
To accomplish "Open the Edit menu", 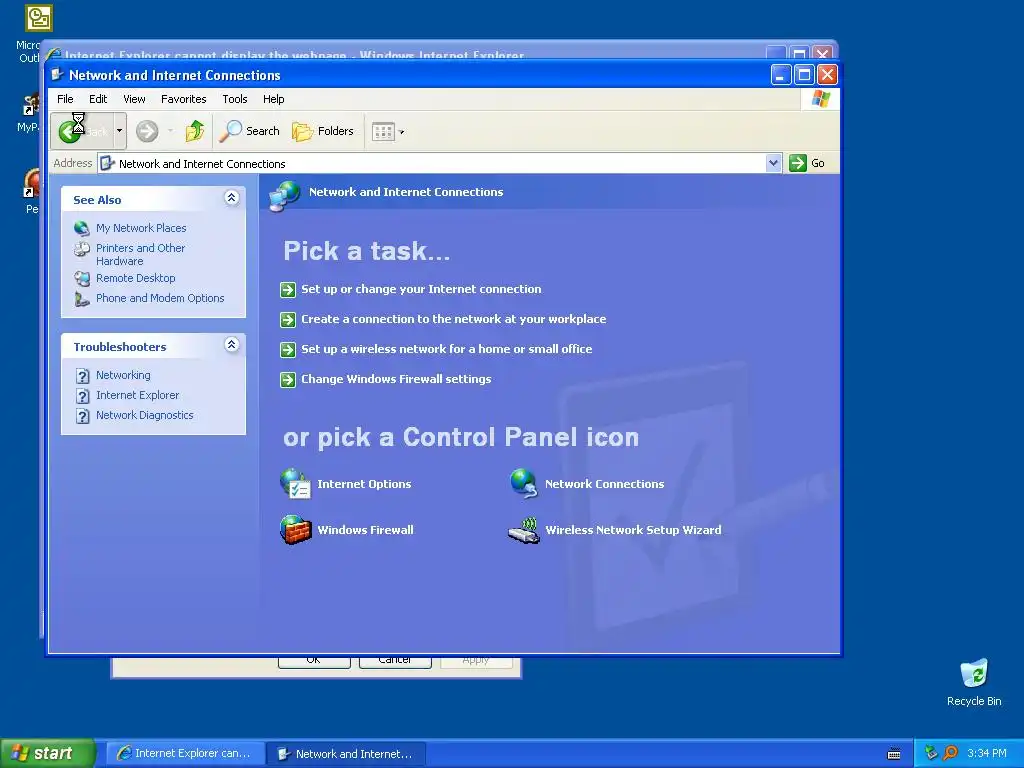I will pos(98,99).
